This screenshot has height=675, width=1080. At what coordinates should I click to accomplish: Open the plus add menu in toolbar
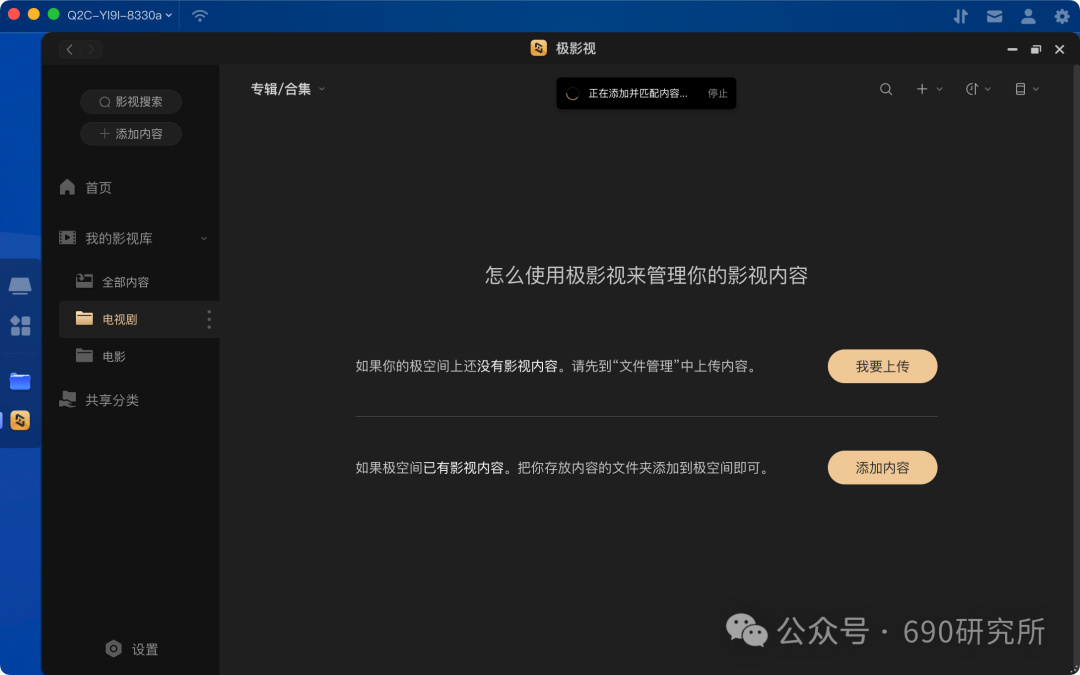(x=928, y=89)
